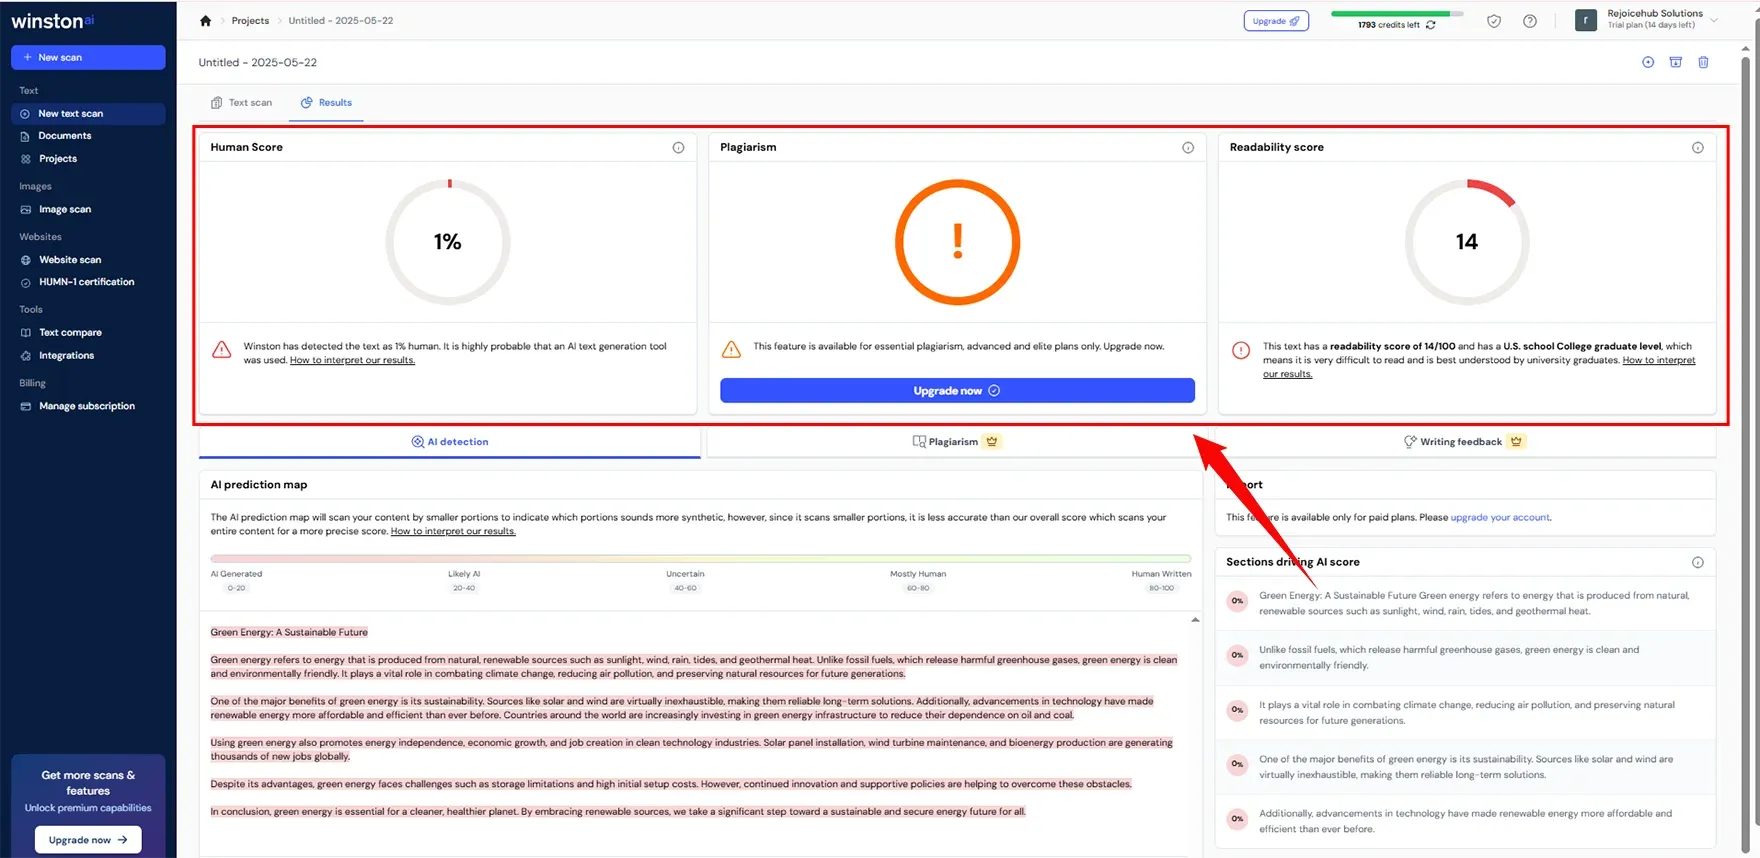Open Website scan in the sidebar
This screenshot has height=858, width=1760.
click(70, 260)
